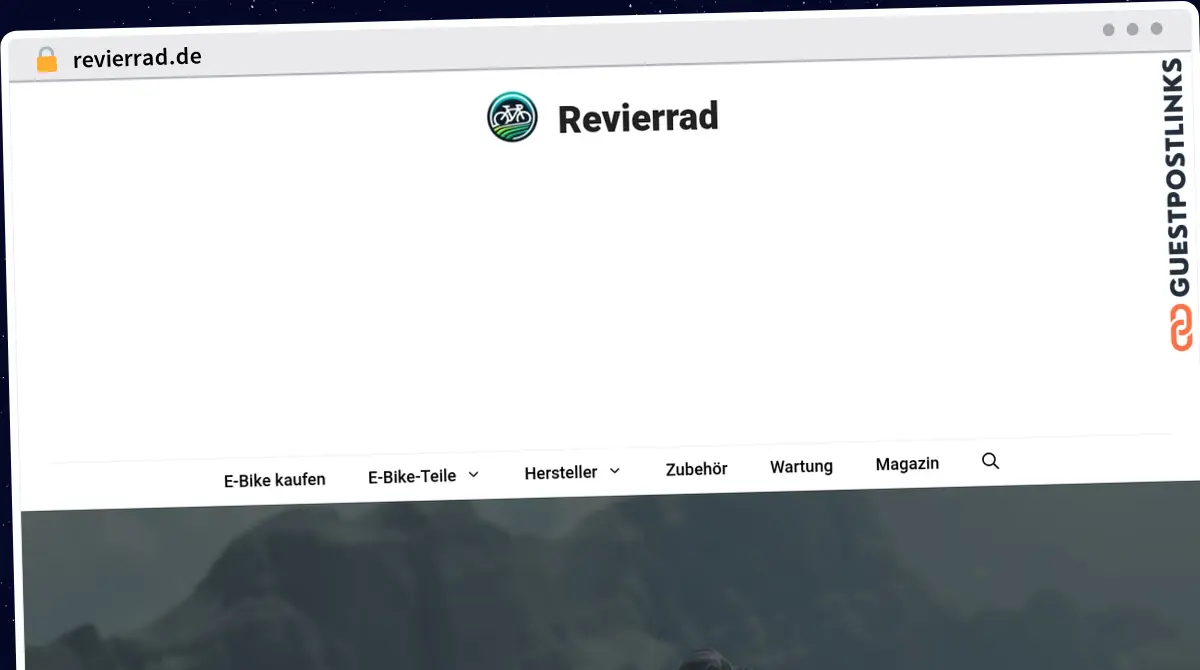Expand the E-Bike-Teile chevron arrow

click(x=474, y=474)
